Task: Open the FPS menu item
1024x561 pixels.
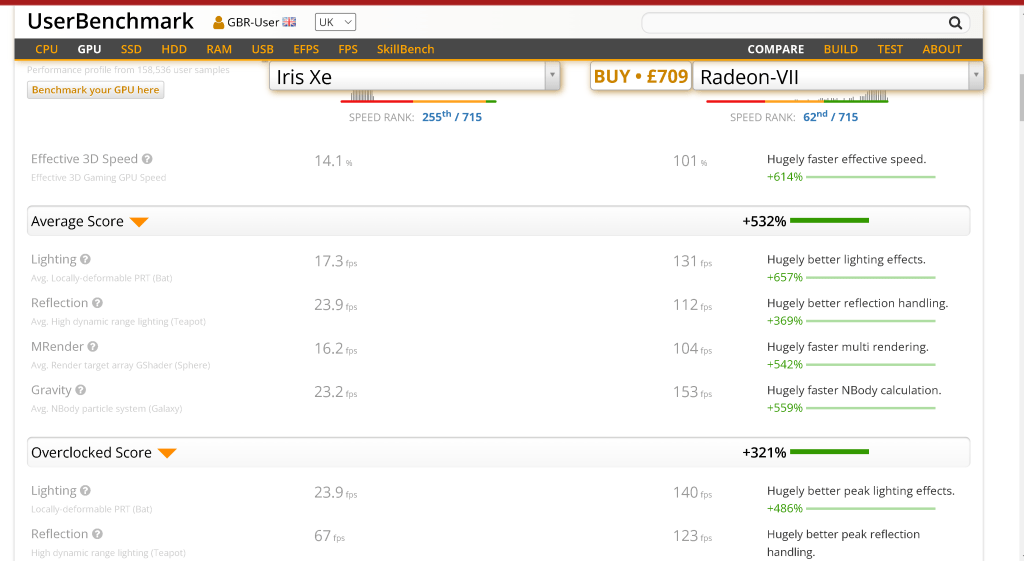Action: pyautogui.click(x=348, y=49)
